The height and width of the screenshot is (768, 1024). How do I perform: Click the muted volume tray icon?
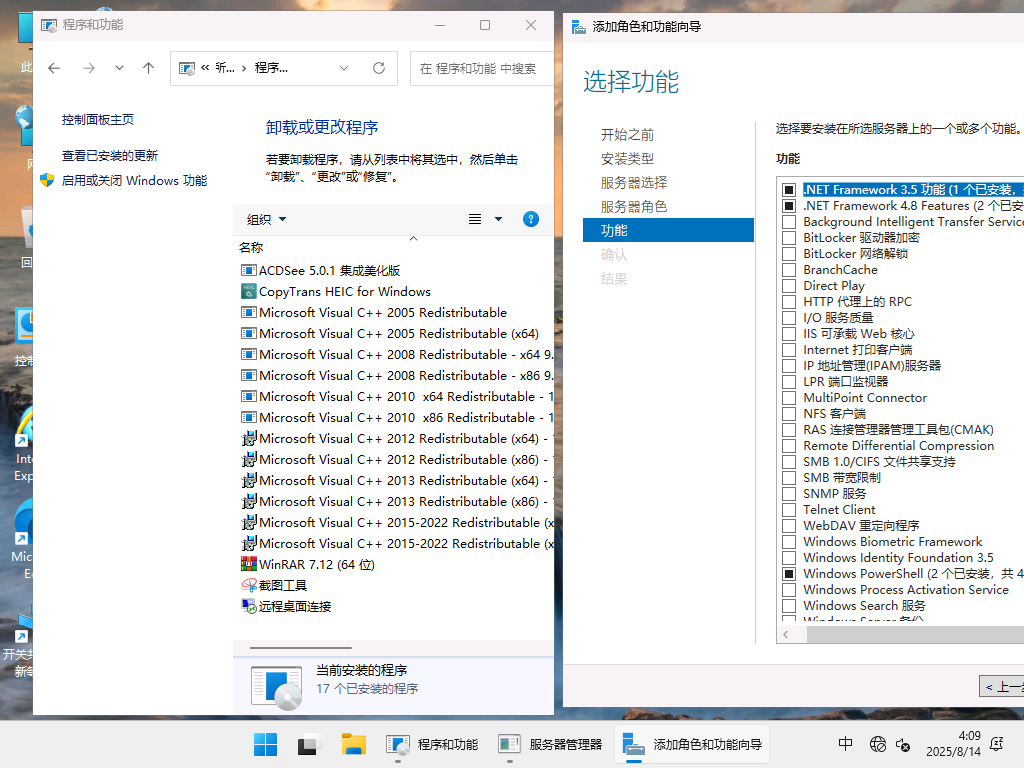pyautogui.click(x=903, y=744)
